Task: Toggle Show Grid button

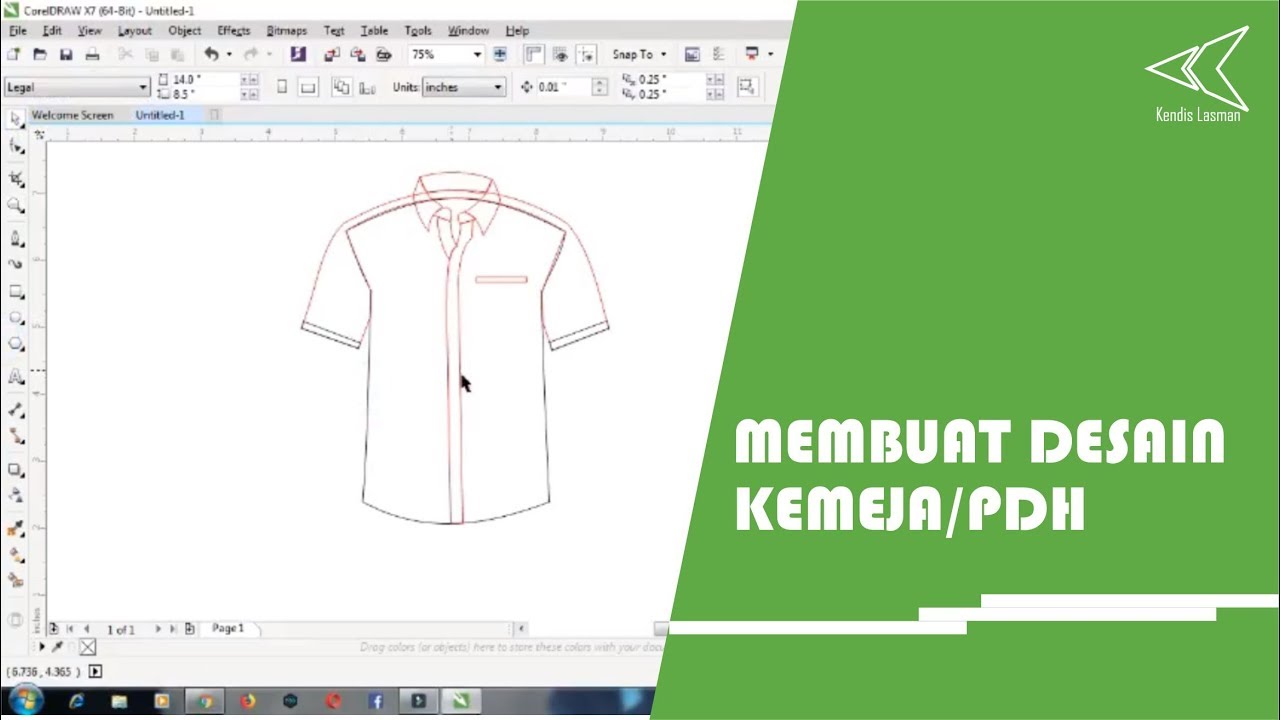Action: 560,54
